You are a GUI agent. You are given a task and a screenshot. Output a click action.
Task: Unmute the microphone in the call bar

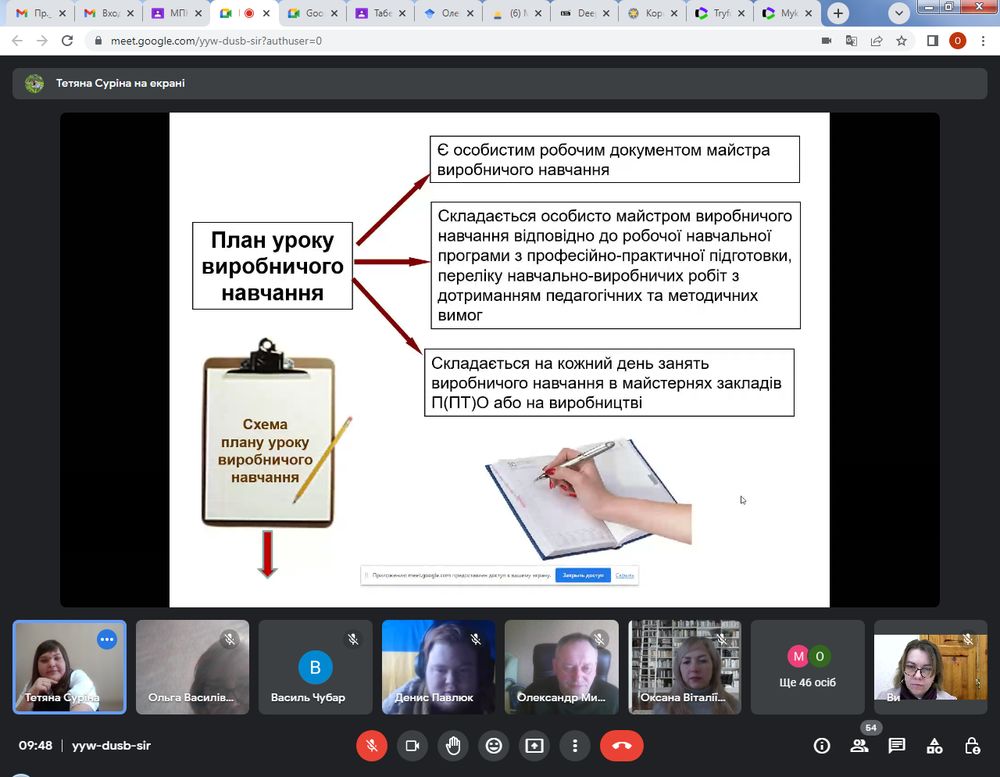(x=371, y=745)
